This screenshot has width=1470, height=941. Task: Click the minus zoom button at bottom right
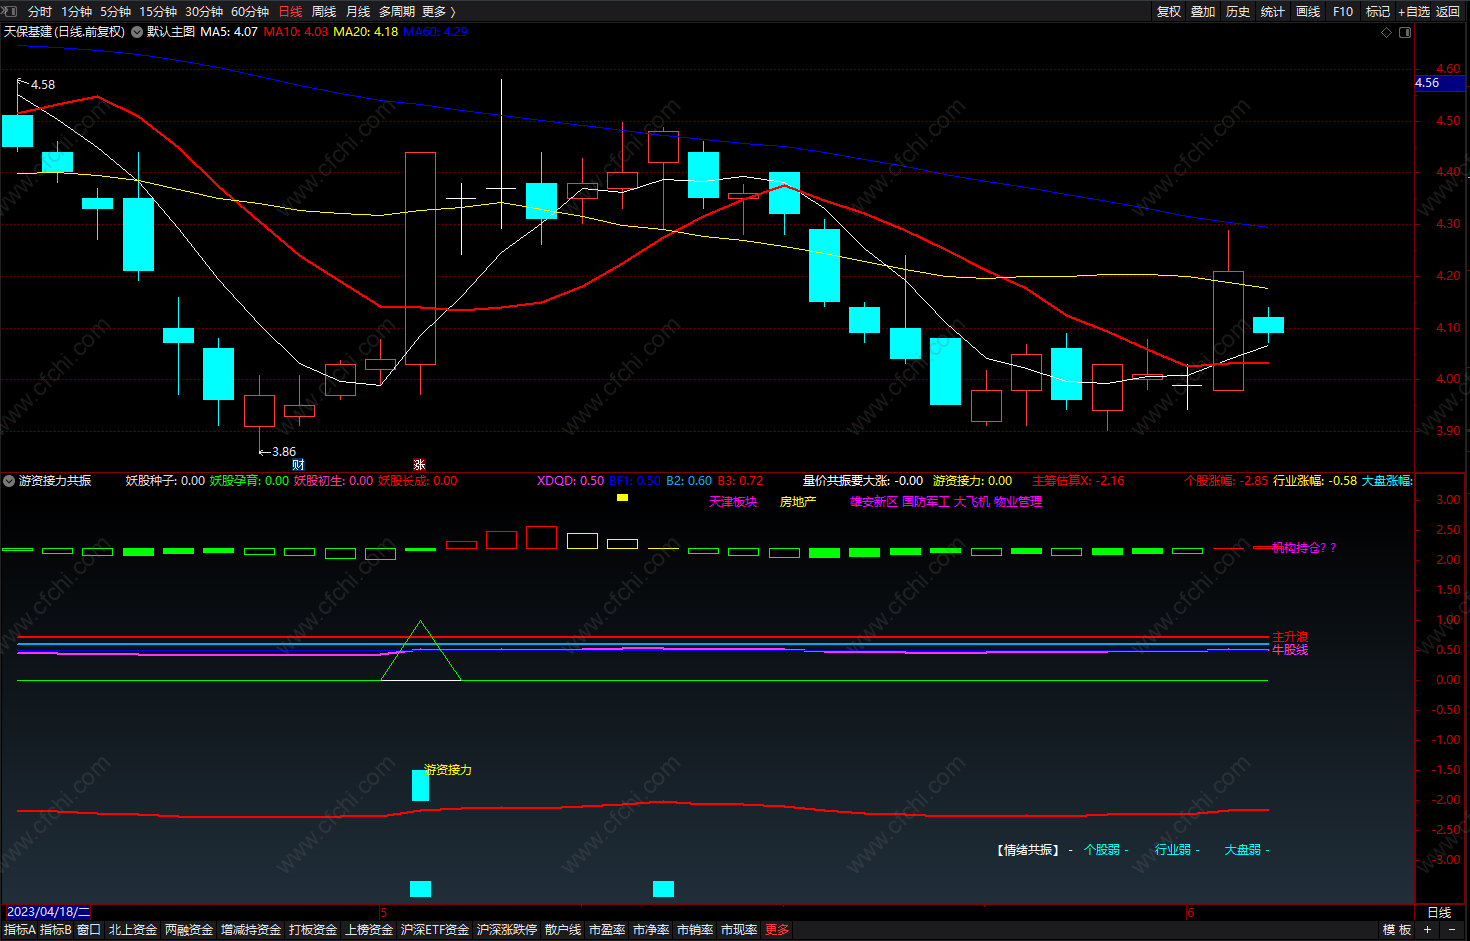[x=1452, y=930]
